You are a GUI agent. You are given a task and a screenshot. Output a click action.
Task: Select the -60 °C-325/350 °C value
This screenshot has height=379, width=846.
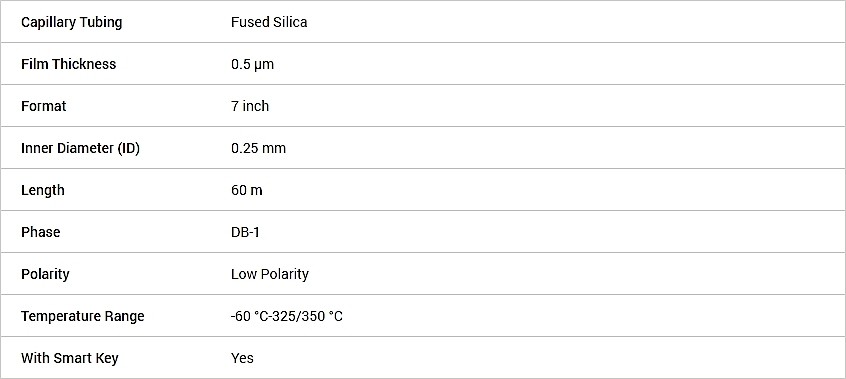point(286,316)
